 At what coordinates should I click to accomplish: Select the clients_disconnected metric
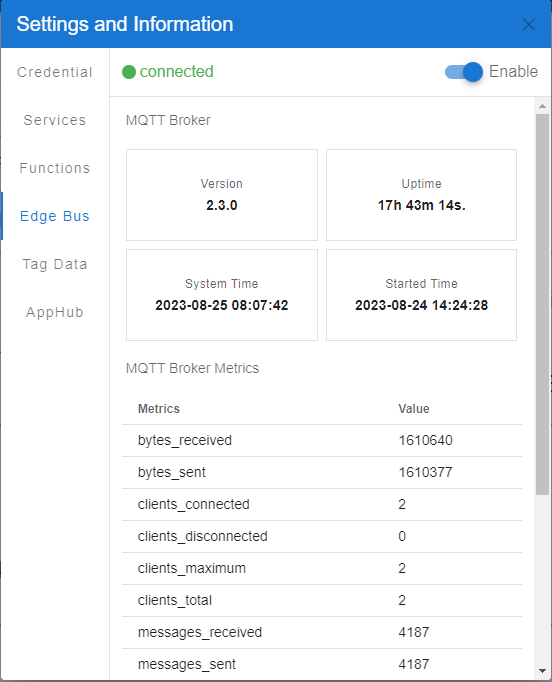pos(322,536)
